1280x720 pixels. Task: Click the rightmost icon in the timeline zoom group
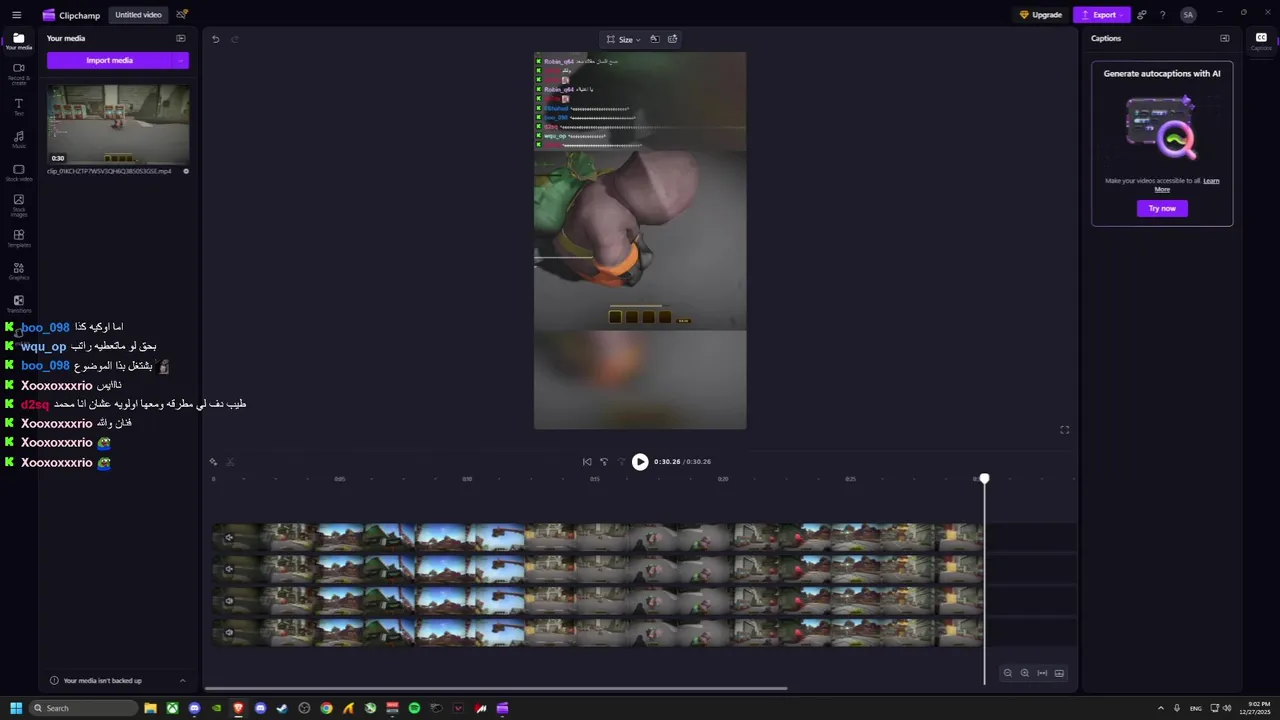coord(1059,673)
